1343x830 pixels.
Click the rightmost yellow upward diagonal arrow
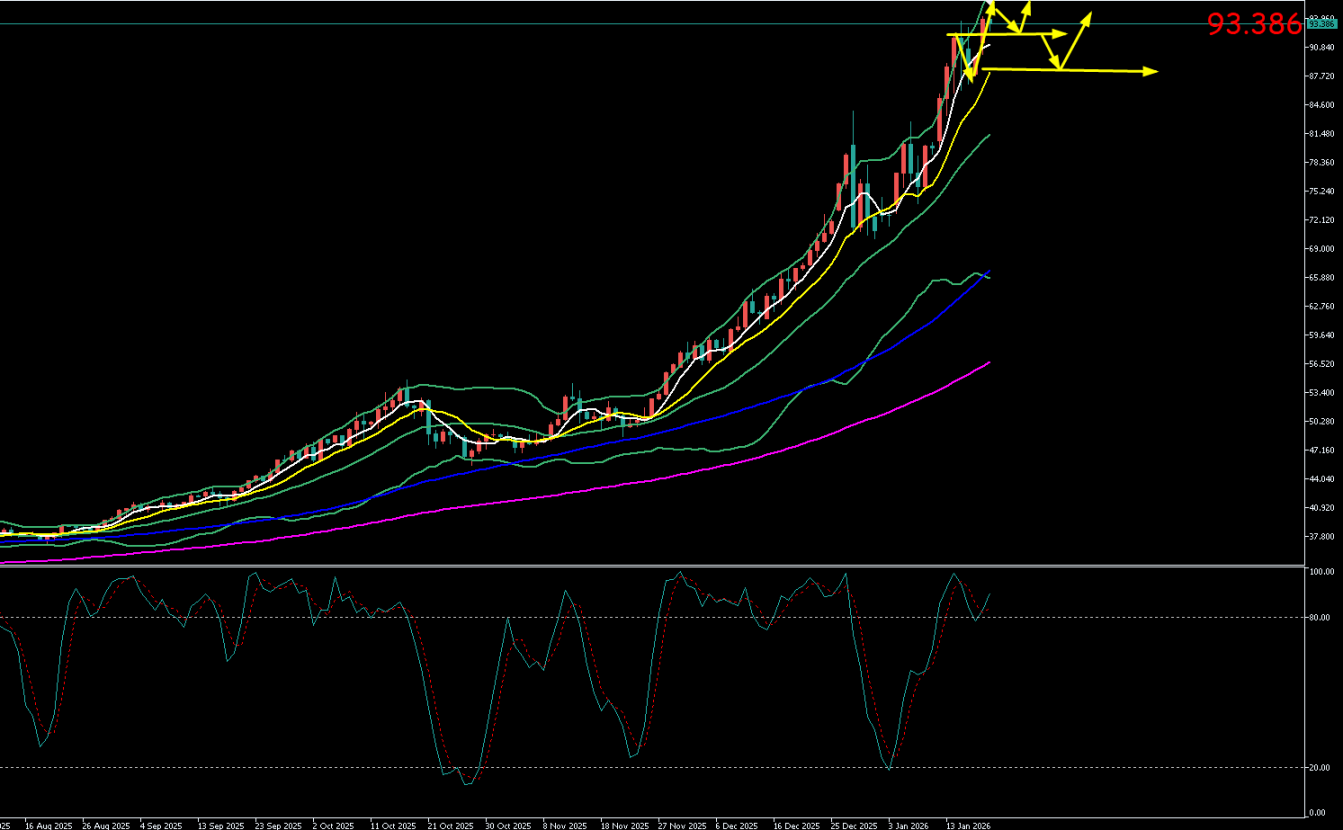click(1077, 40)
